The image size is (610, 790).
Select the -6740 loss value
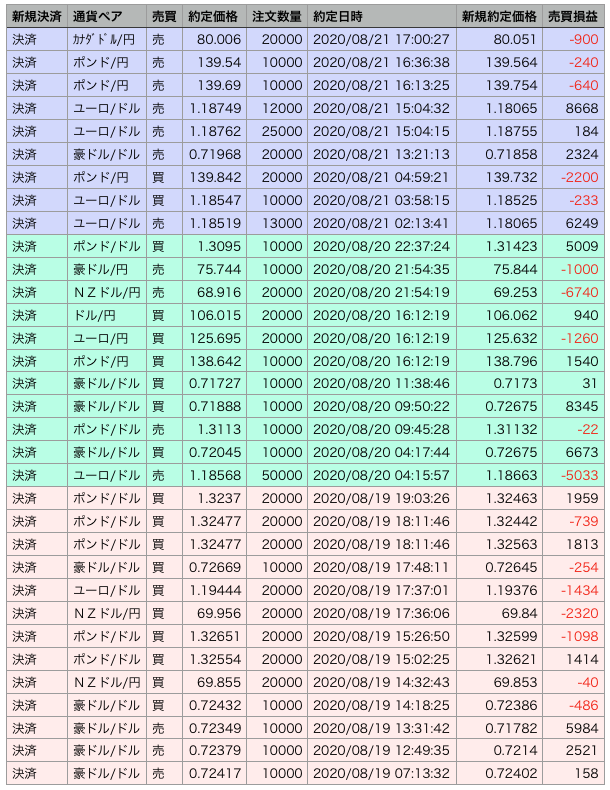click(x=577, y=292)
